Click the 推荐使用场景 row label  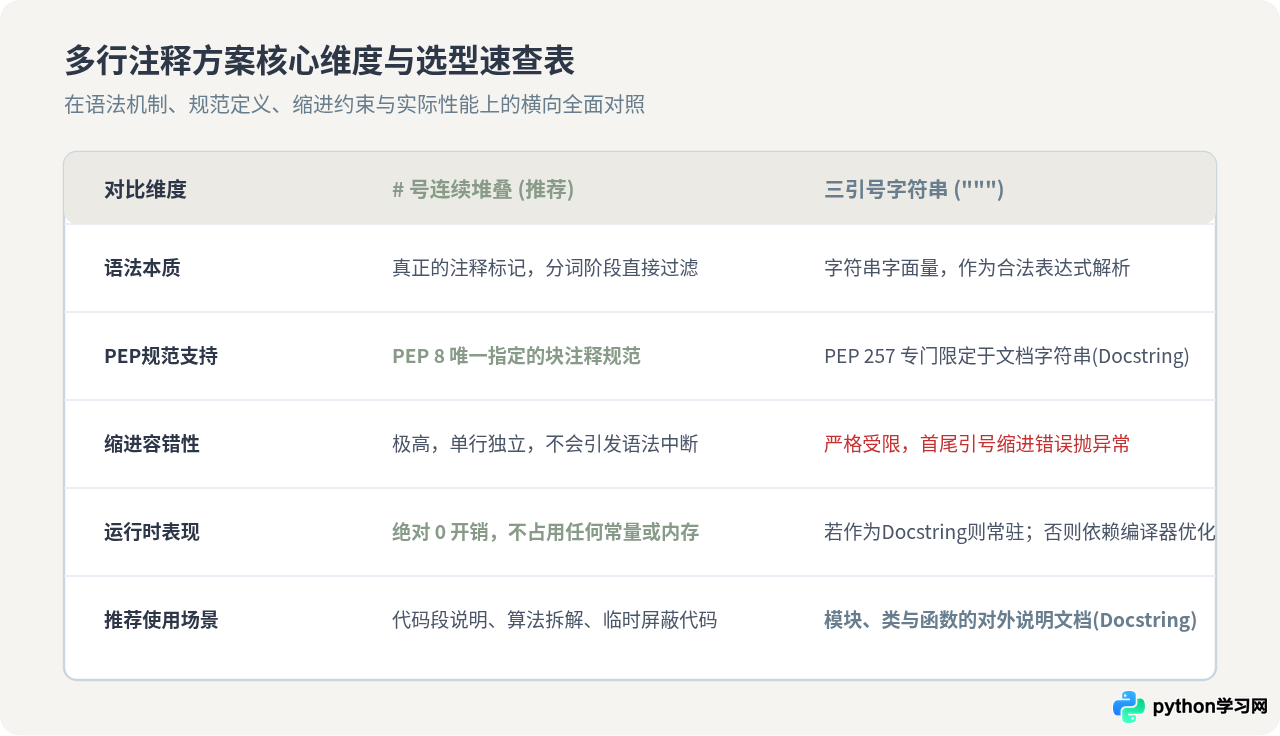pos(161,620)
